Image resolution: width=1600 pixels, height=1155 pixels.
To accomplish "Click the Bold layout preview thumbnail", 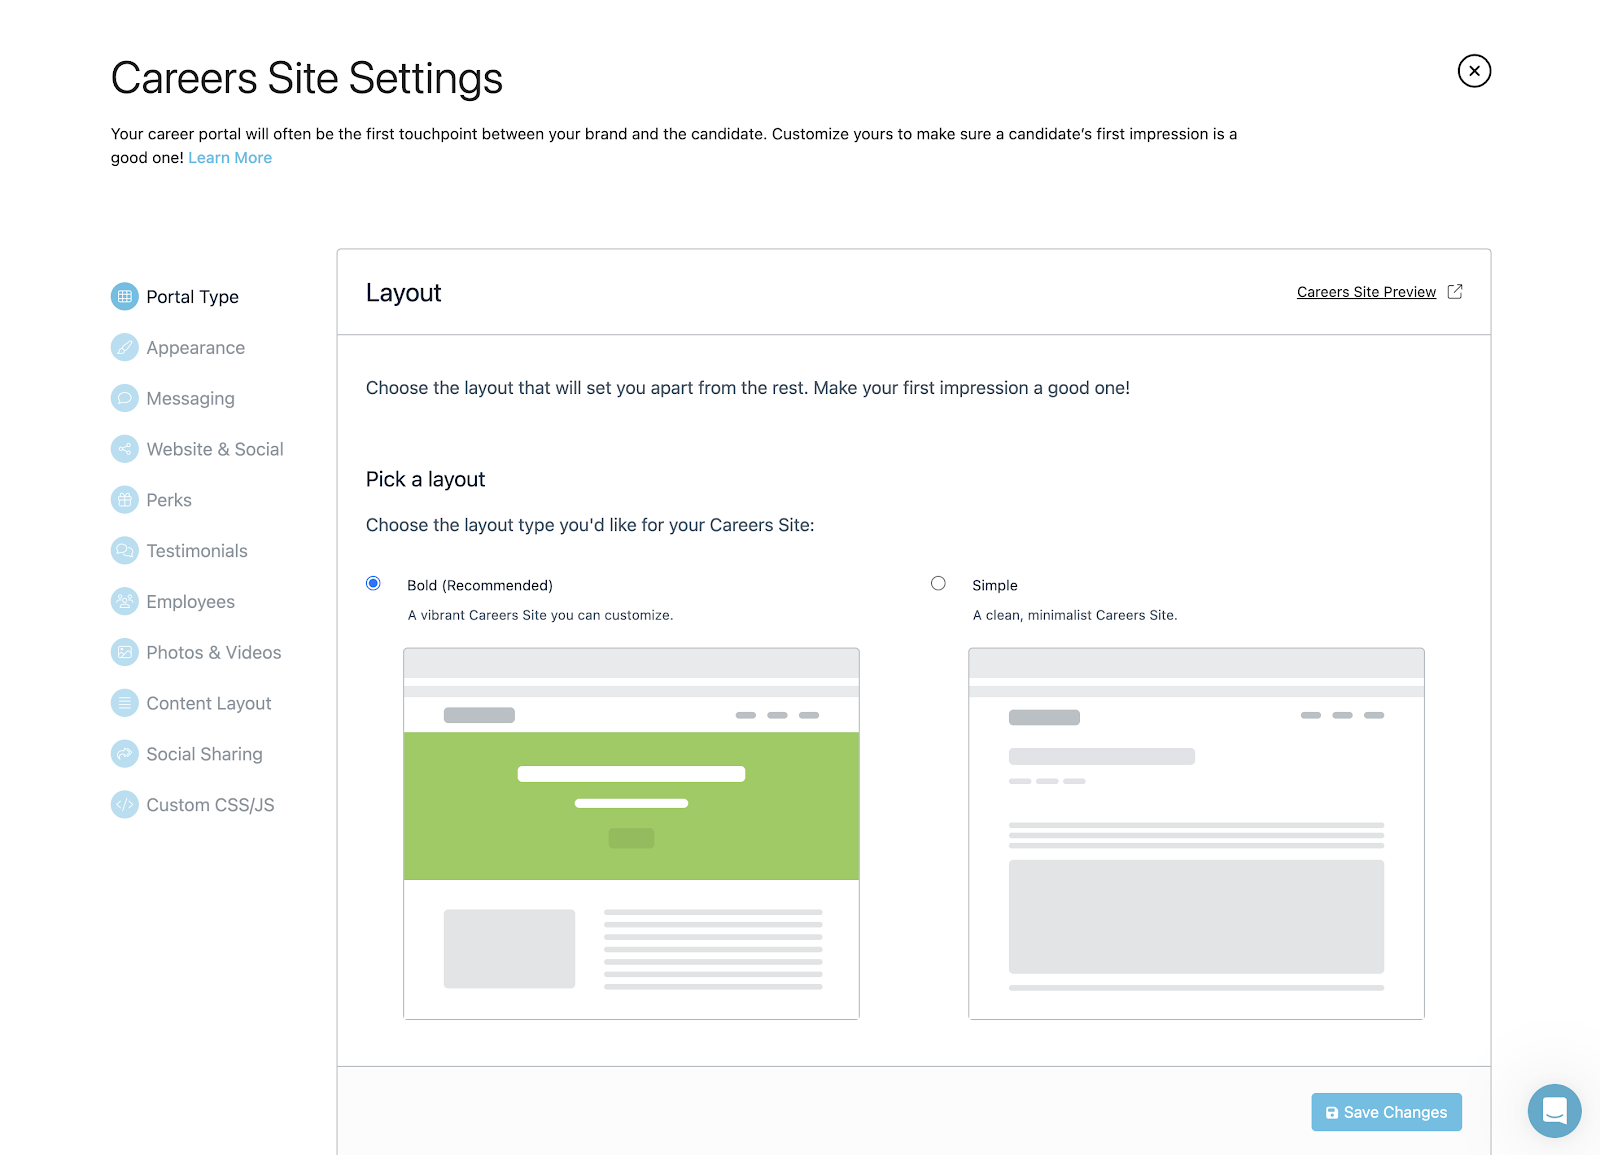I will 631,833.
